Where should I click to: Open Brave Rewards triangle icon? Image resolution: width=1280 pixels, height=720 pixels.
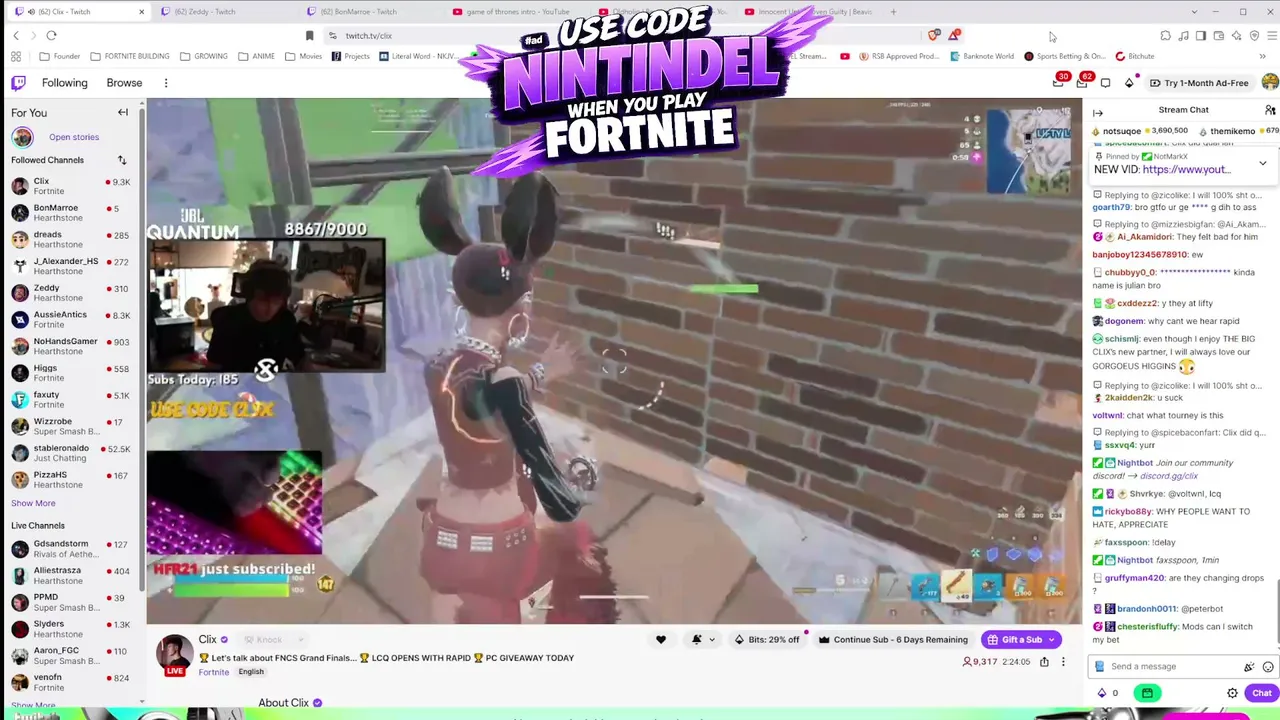click(956, 36)
